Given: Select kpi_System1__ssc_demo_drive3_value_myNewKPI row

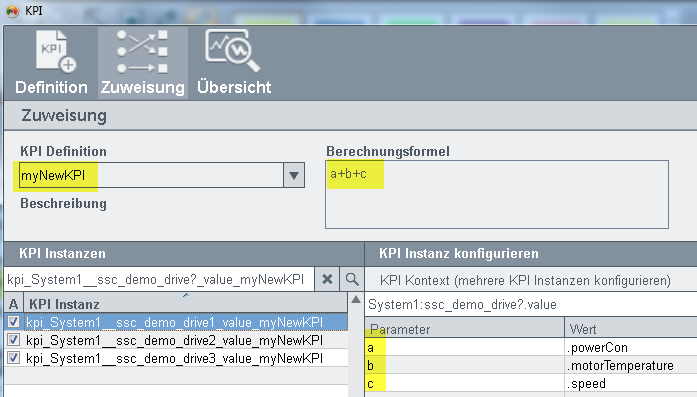Looking at the screenshot, I should click(x=175, y=358).
